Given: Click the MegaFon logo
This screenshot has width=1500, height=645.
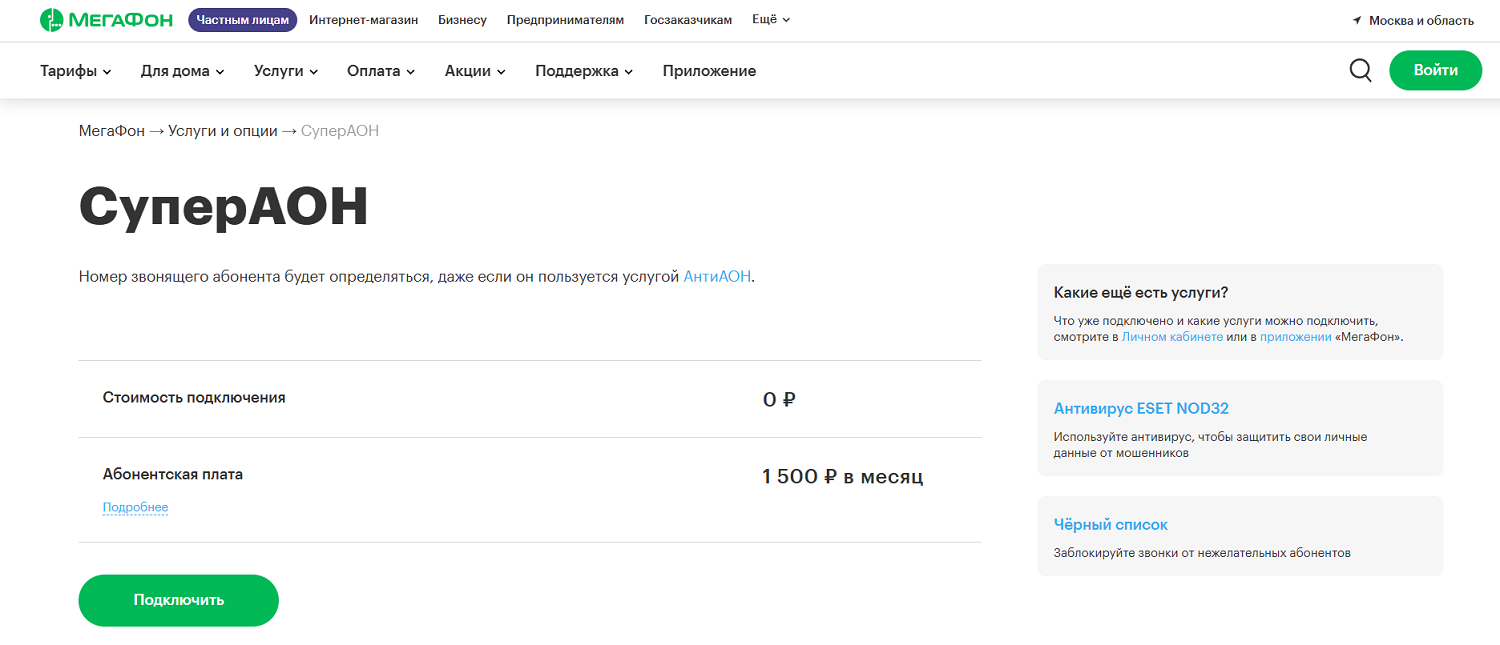Looking at the screenshot, I should pos(106,20).
